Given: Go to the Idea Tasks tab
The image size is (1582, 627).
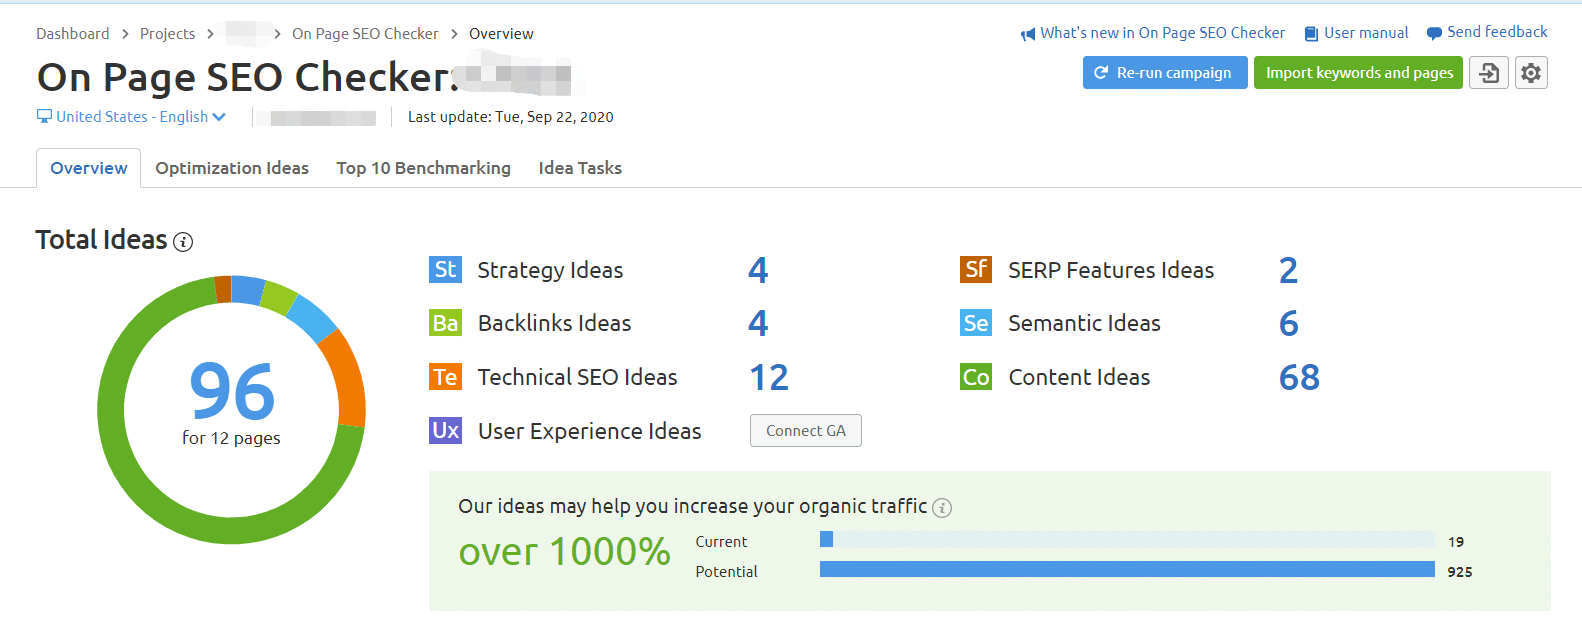Looking at the screenshot, I should click(x=580, y=168).
